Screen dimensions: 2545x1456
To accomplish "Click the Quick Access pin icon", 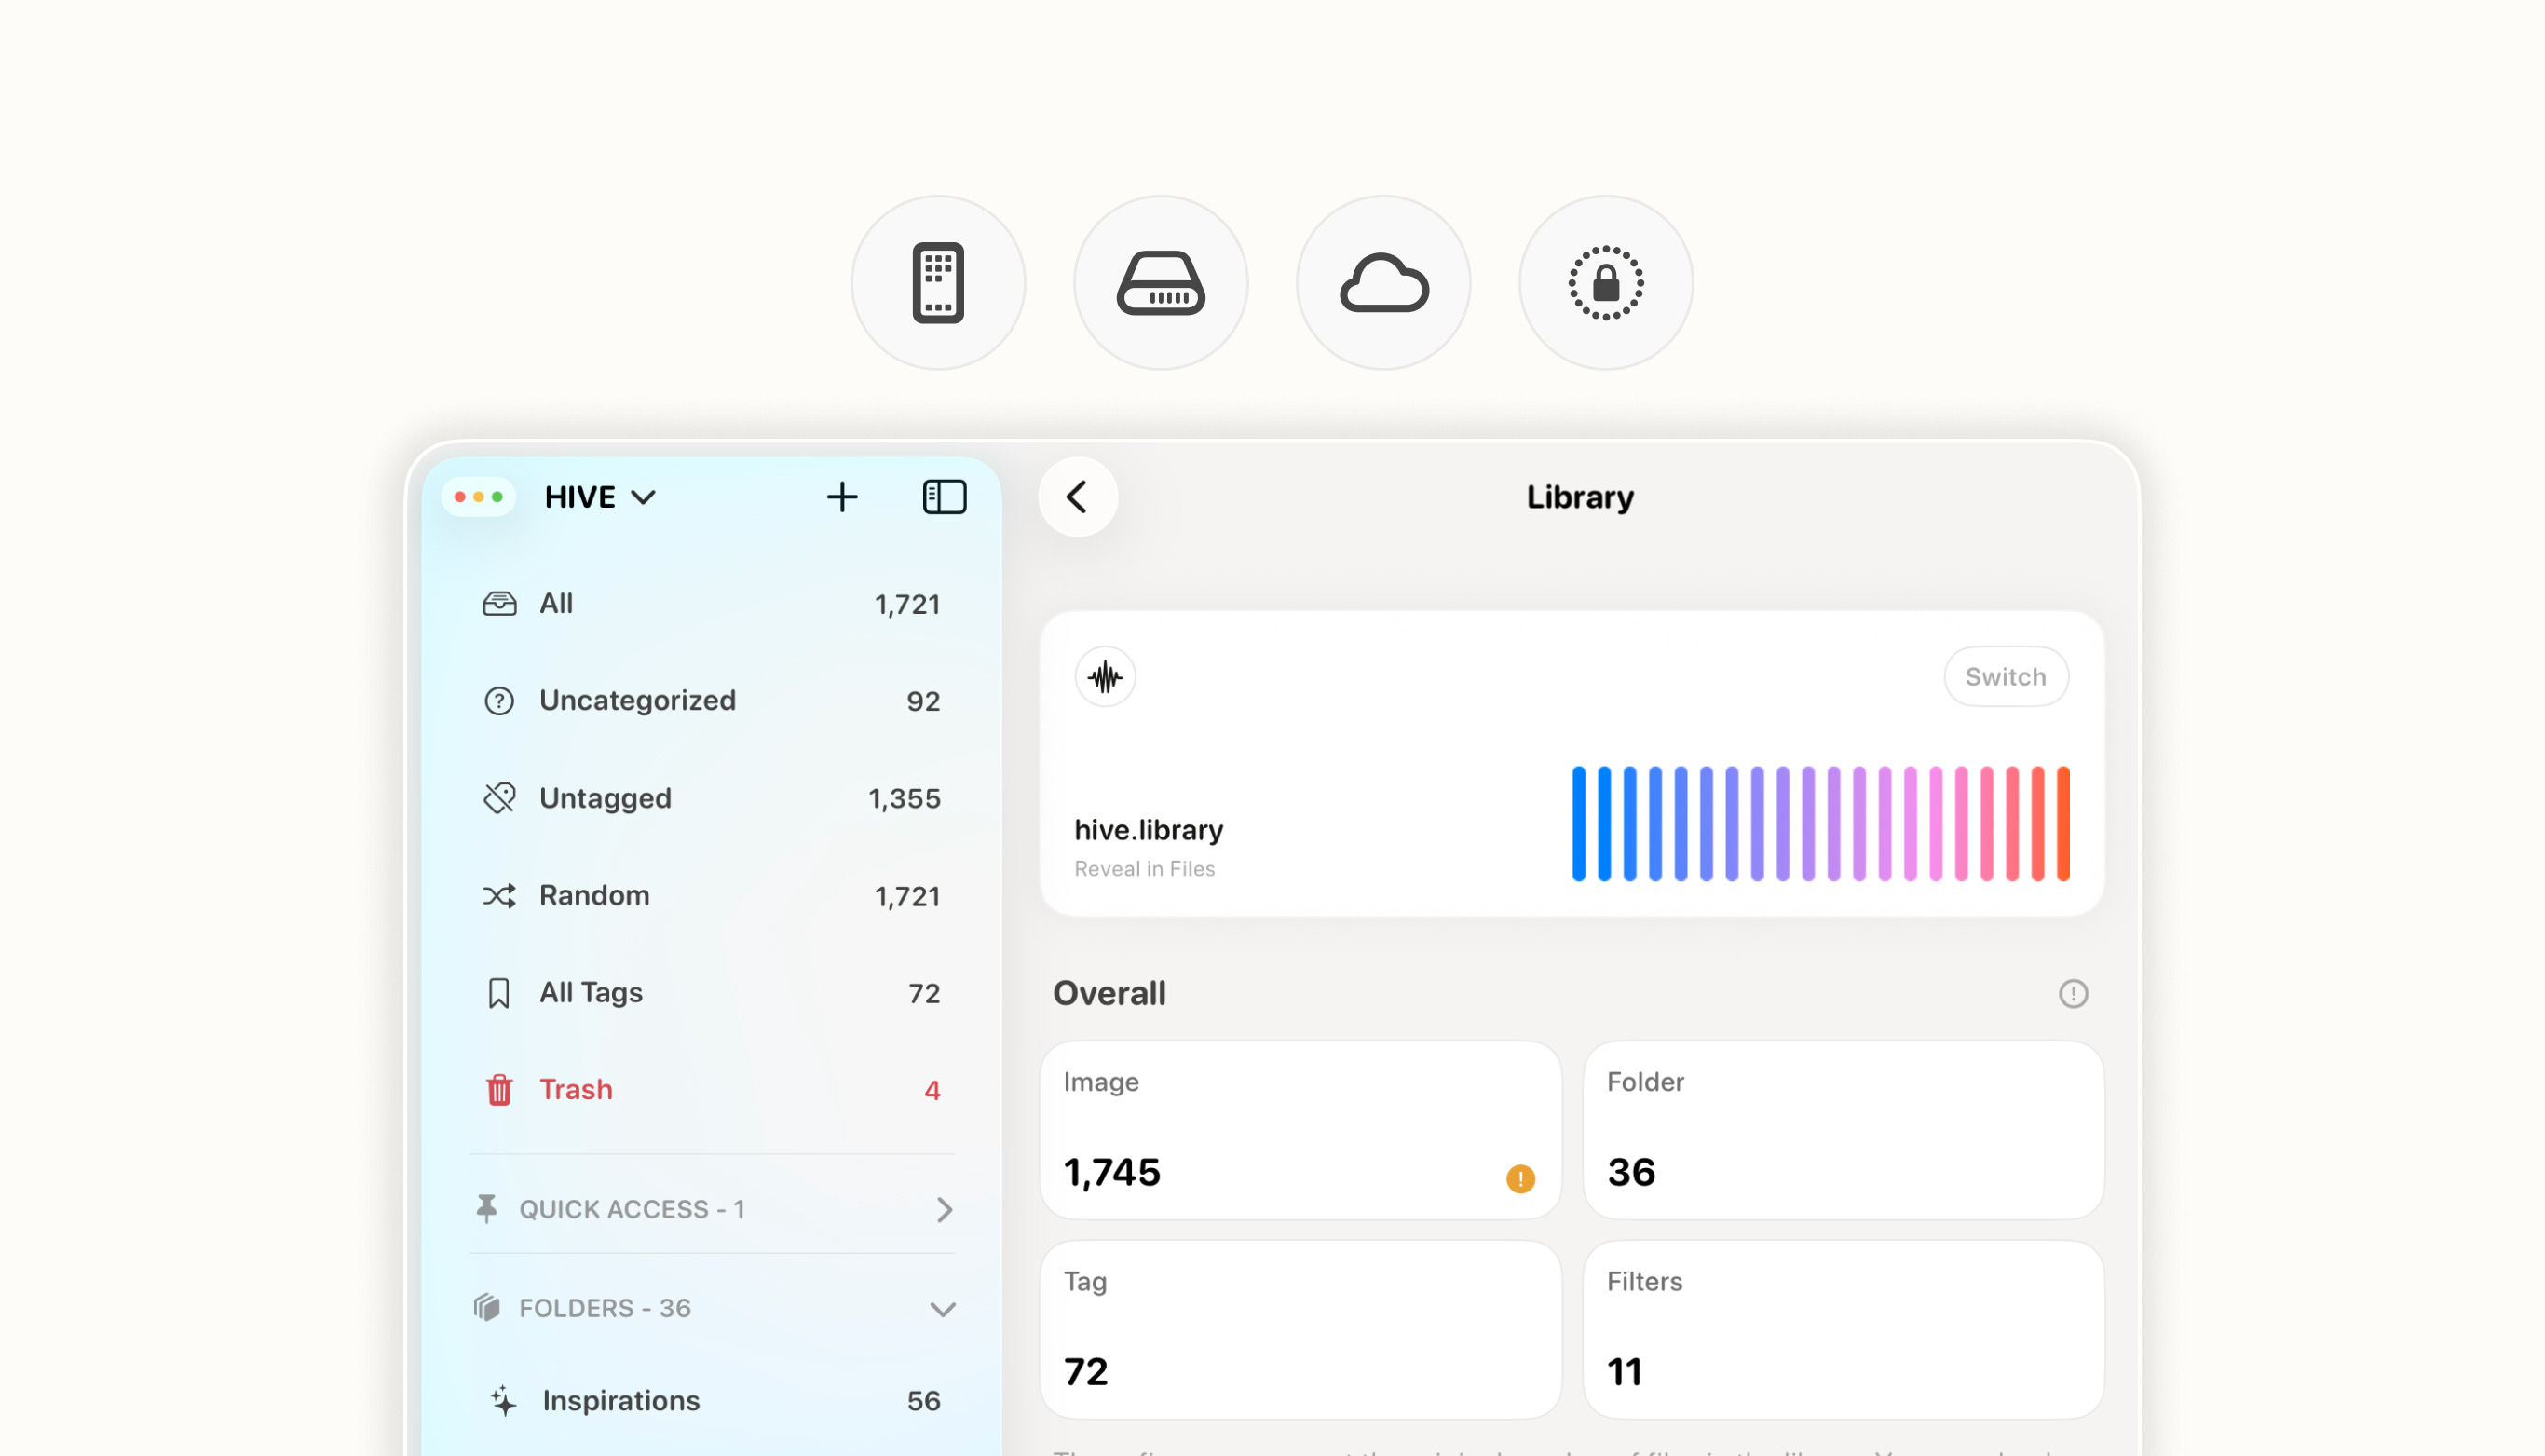I will pyautogui.click(x=487, y=1209).
